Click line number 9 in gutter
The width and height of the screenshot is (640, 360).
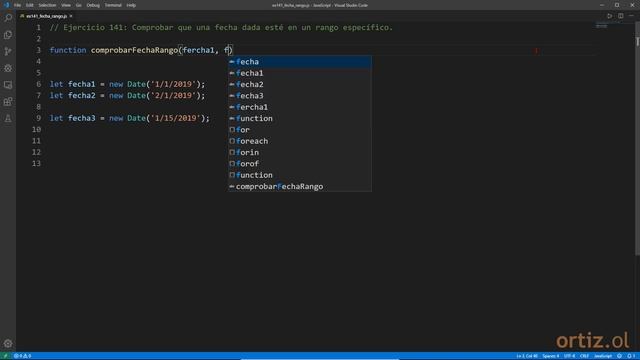[x=38, y=118]
